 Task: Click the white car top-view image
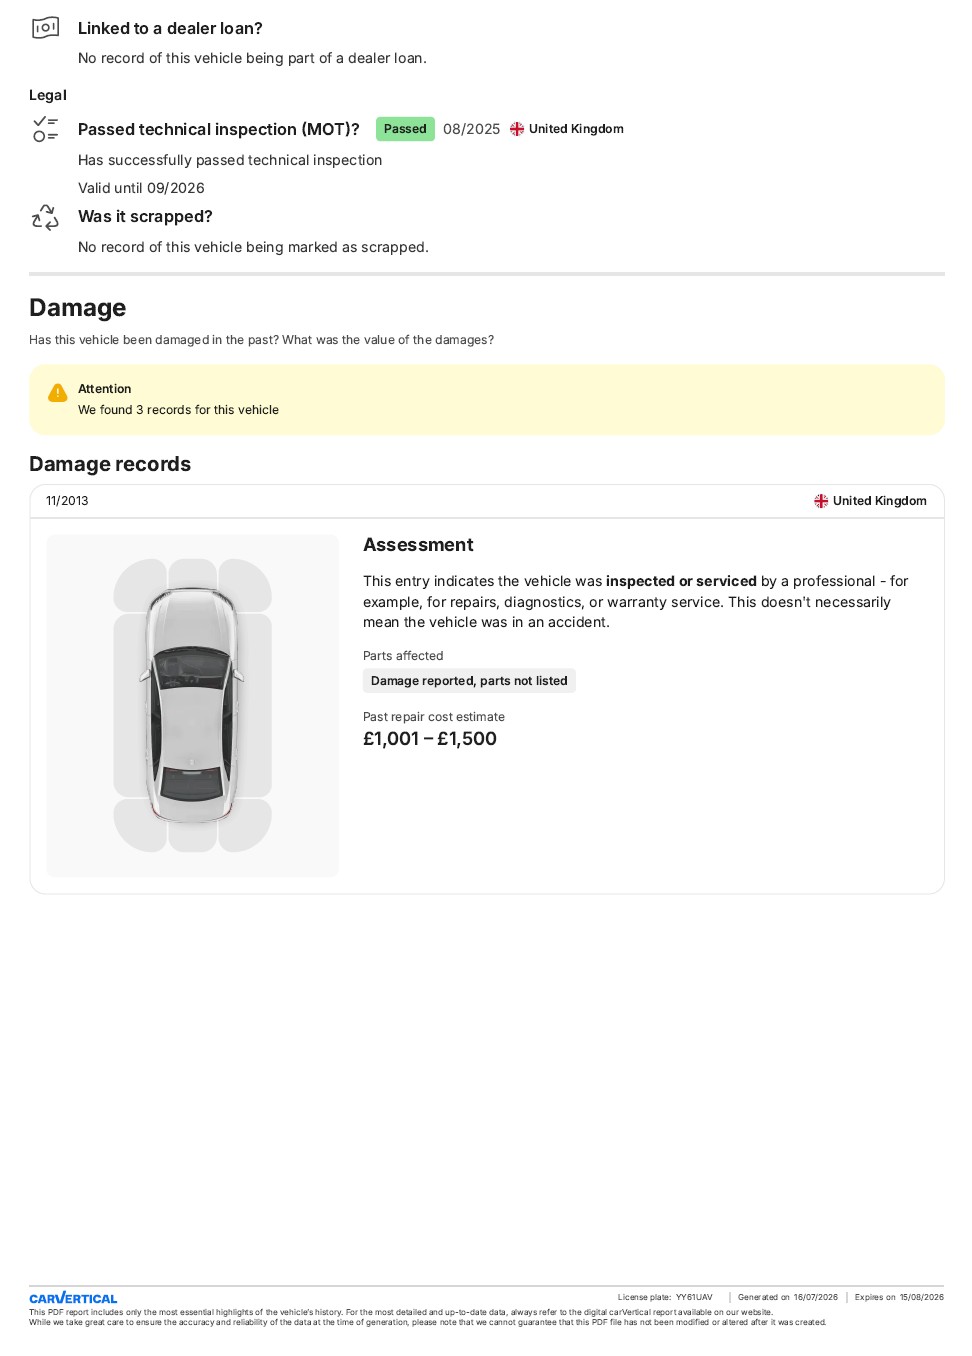[193, 705]
